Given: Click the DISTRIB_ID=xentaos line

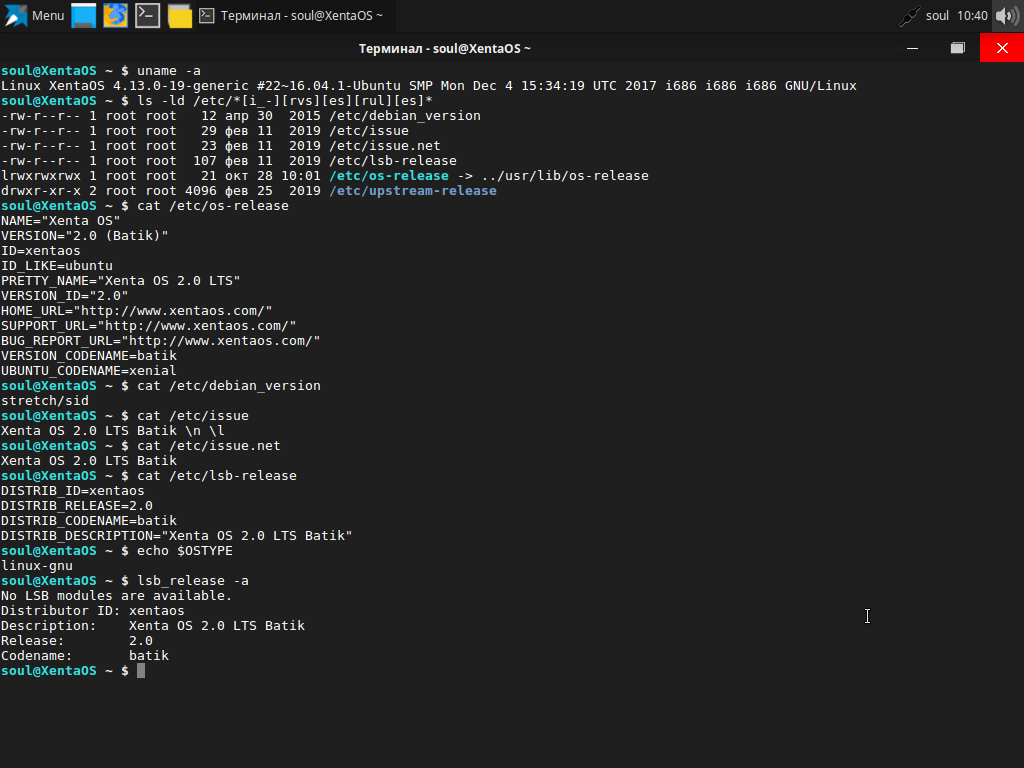Looking at the screenshot, I should [x=72, y=491].
